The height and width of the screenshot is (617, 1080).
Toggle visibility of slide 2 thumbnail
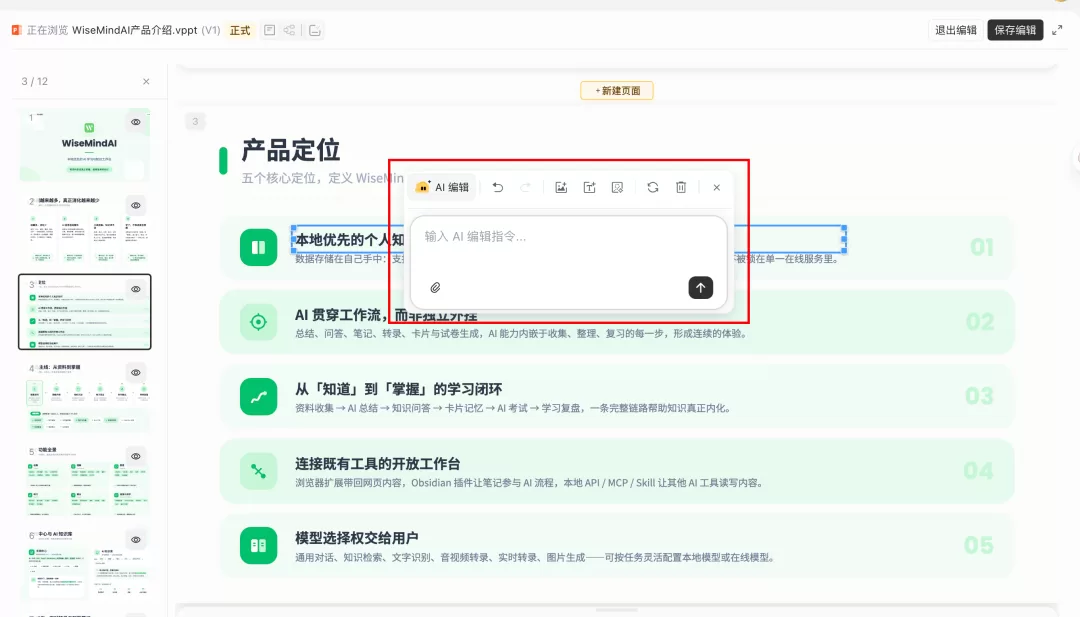coord(136,205)
